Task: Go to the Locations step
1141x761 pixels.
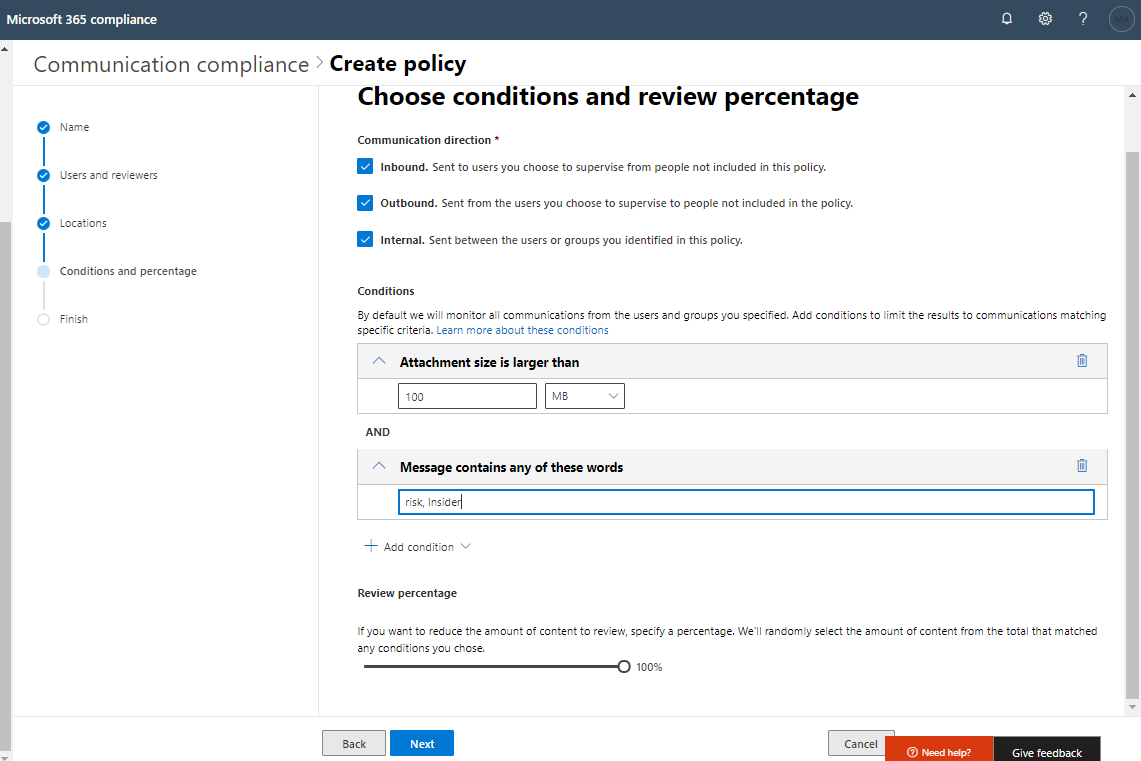Action: click(x=83, y=224)
